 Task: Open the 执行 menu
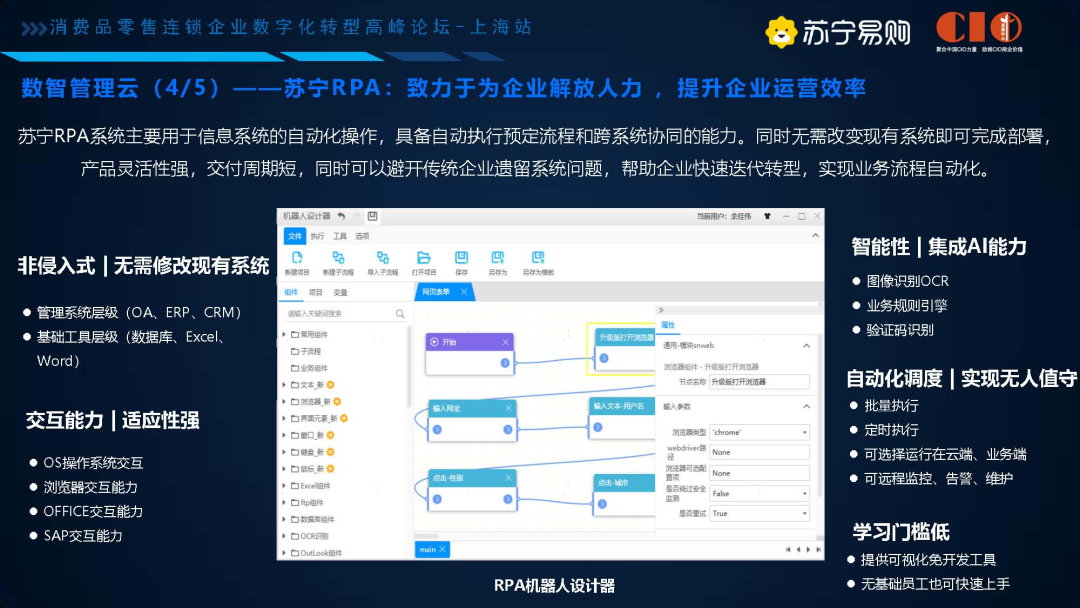pos(317,236)
